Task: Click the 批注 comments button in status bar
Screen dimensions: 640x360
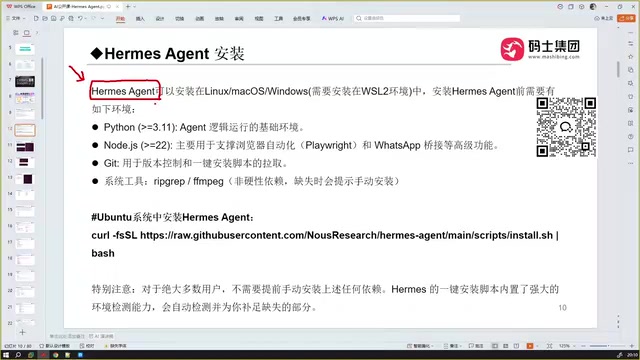Action: click(x=476, y=346)
